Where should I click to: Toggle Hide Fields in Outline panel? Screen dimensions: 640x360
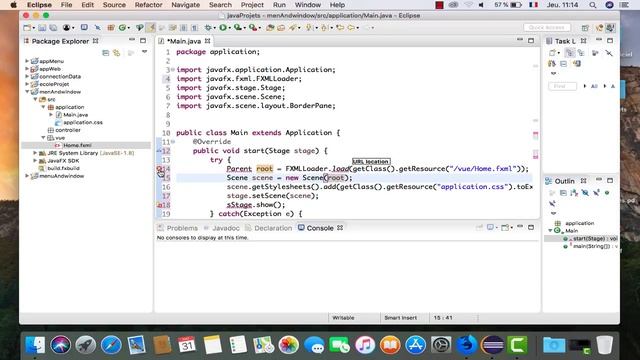tap(585, 193)
